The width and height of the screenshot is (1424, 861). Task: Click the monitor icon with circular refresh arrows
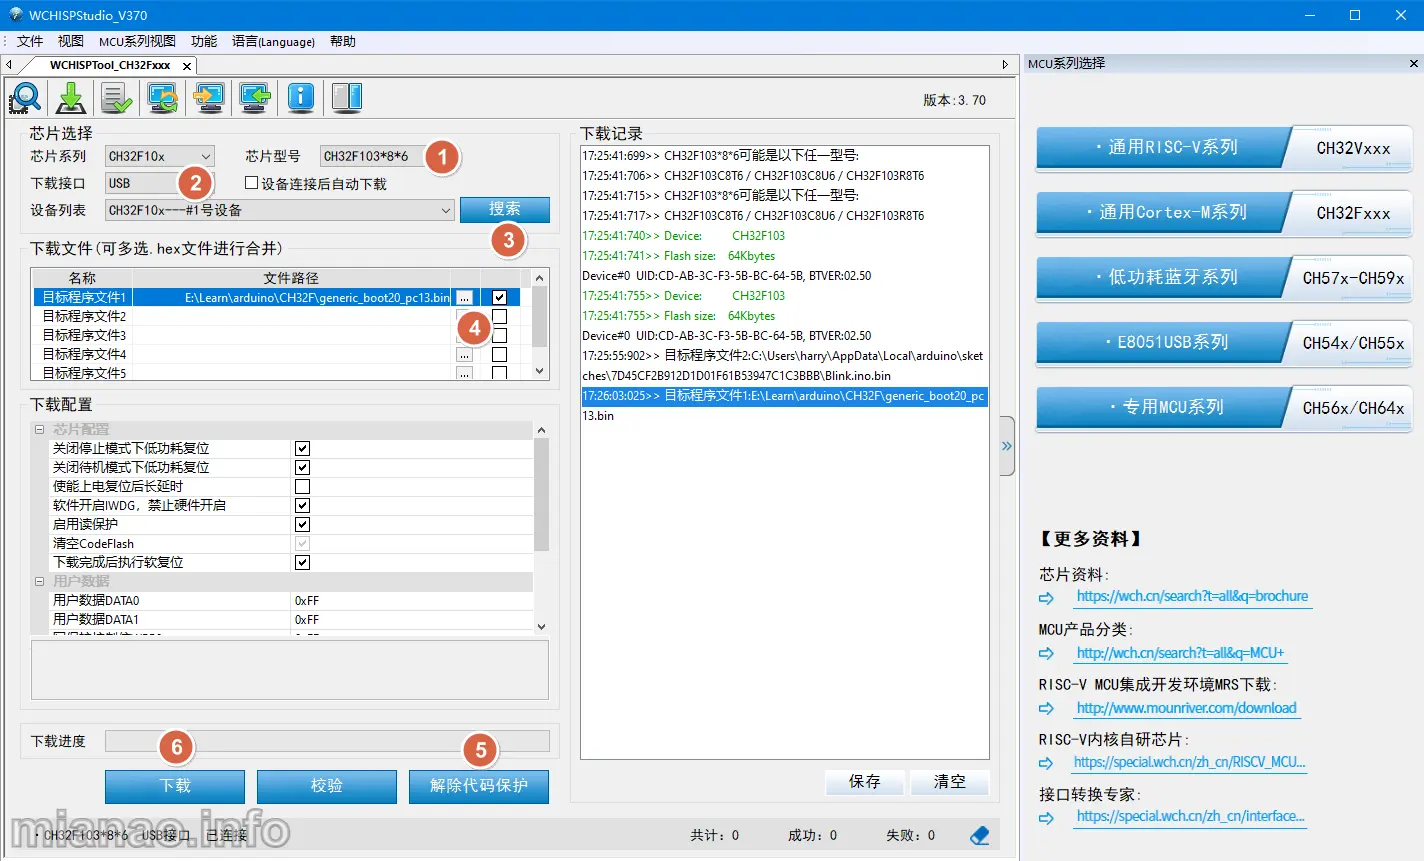tap(163, 97)
